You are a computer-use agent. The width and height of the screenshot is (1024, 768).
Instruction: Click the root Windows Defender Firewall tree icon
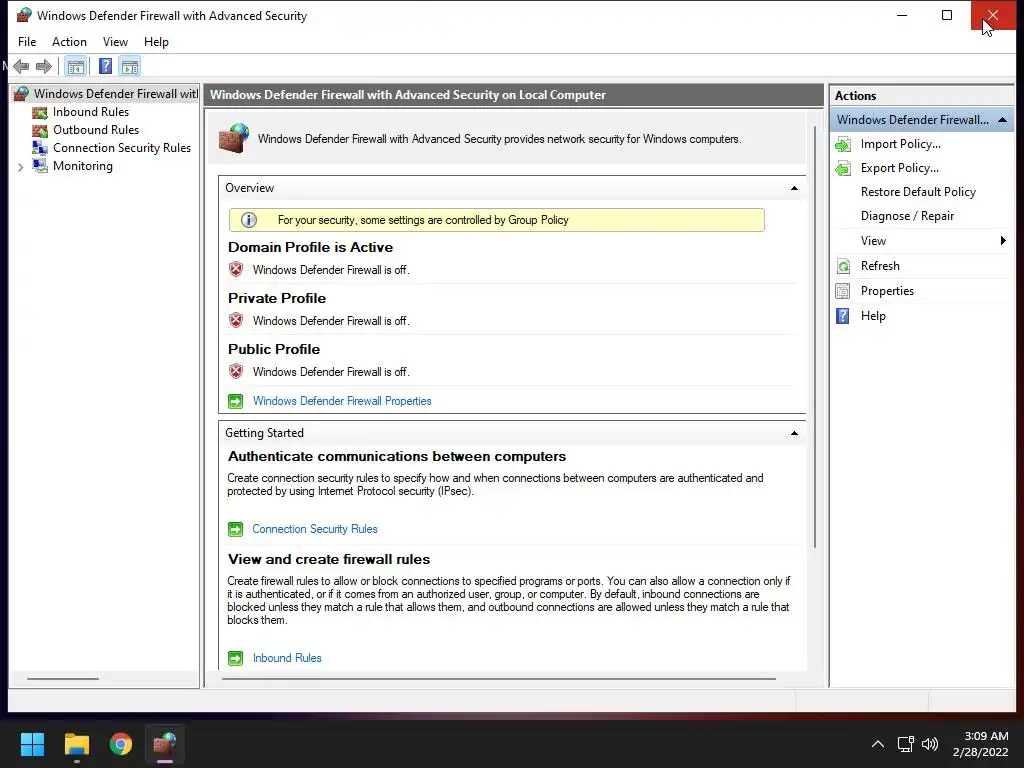(21, 93)
